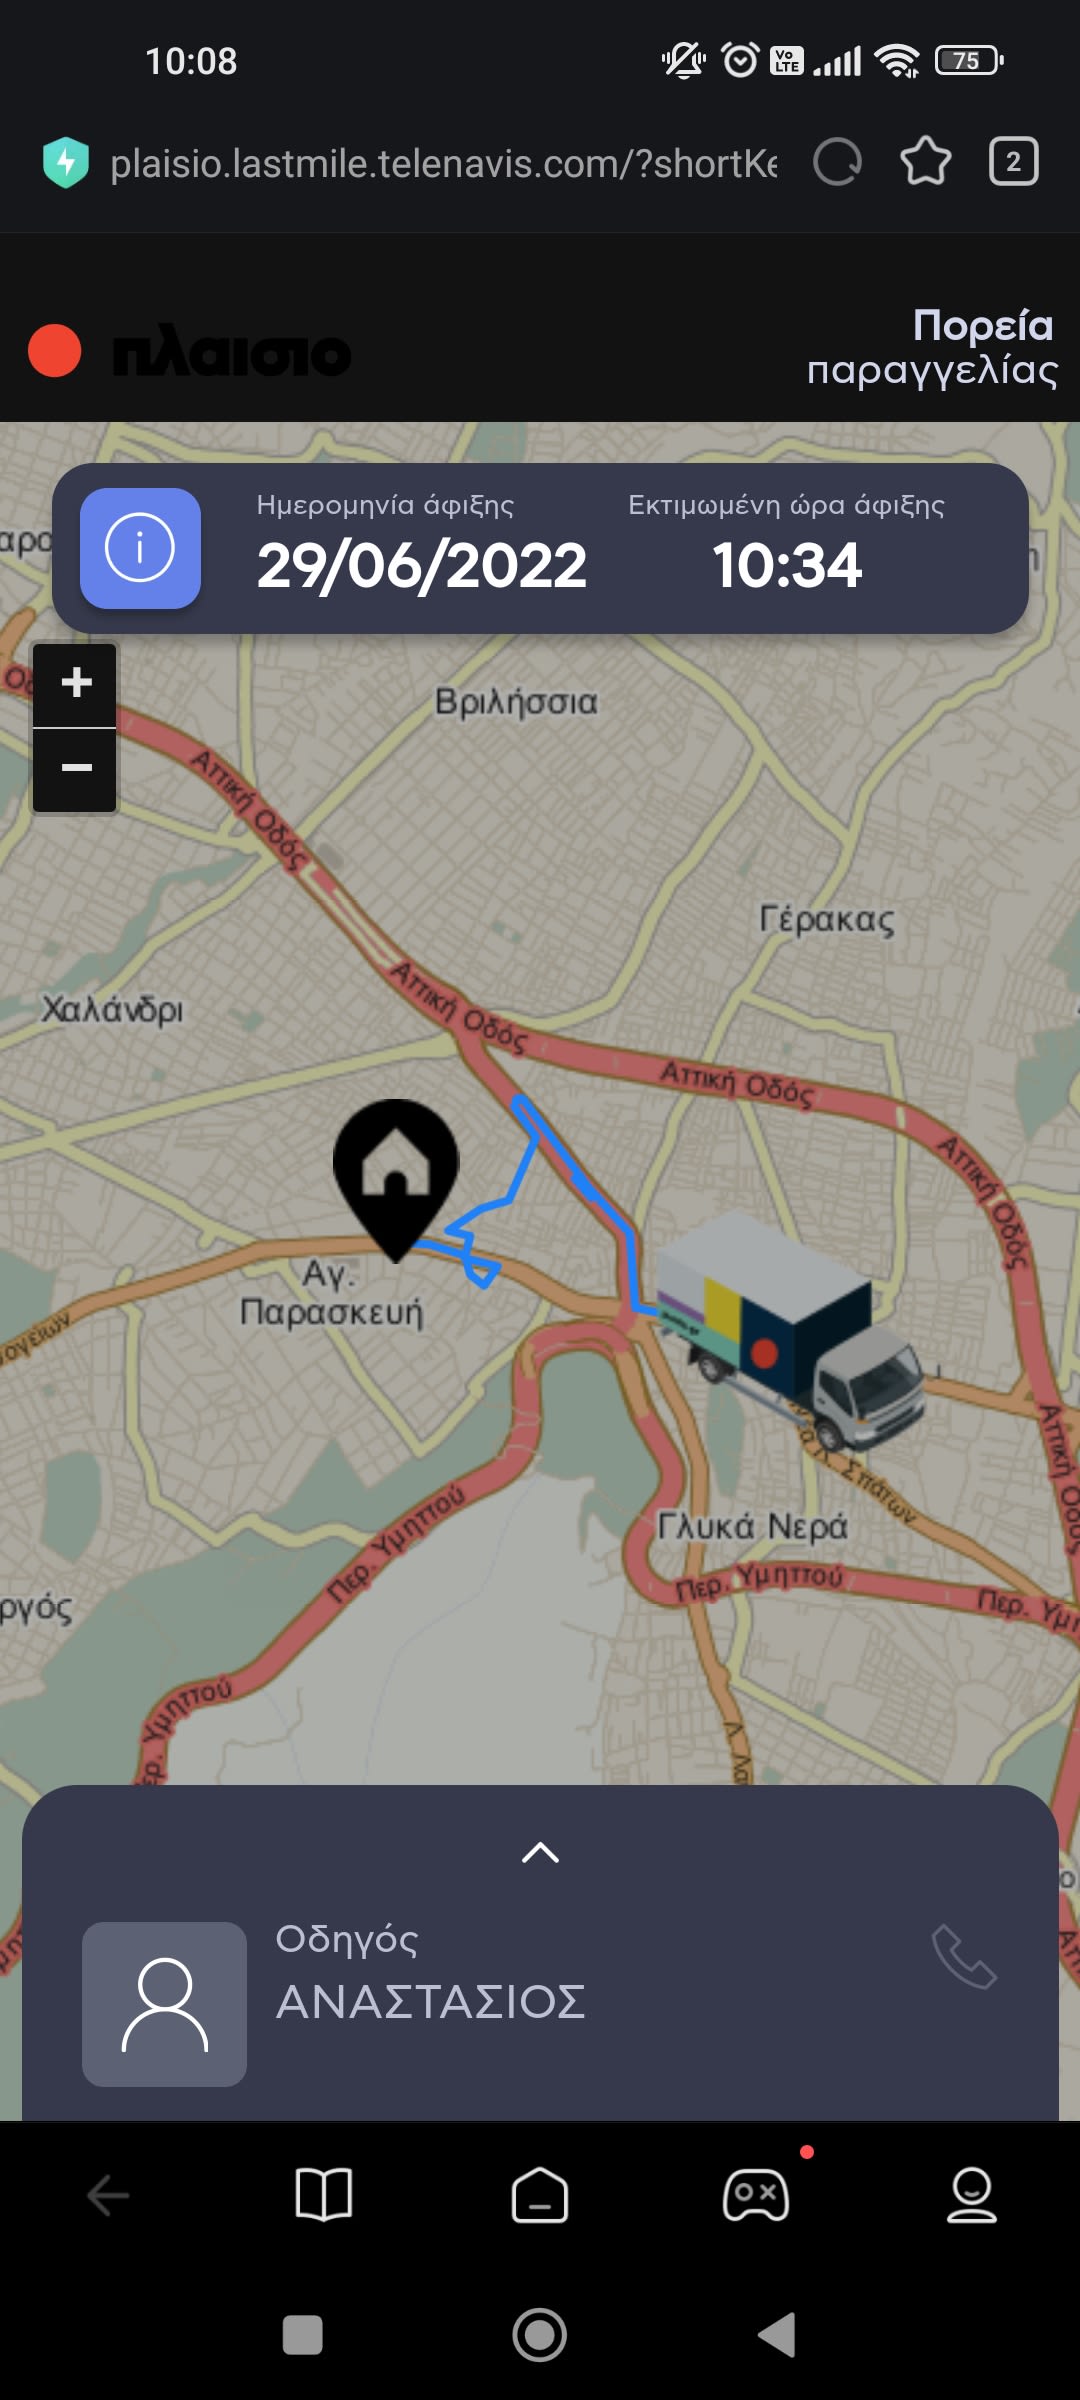Image resolution: width=1080 pixels, height=2400 pixels.
Task: Call the driver via phone icon
Action: 964,1957
